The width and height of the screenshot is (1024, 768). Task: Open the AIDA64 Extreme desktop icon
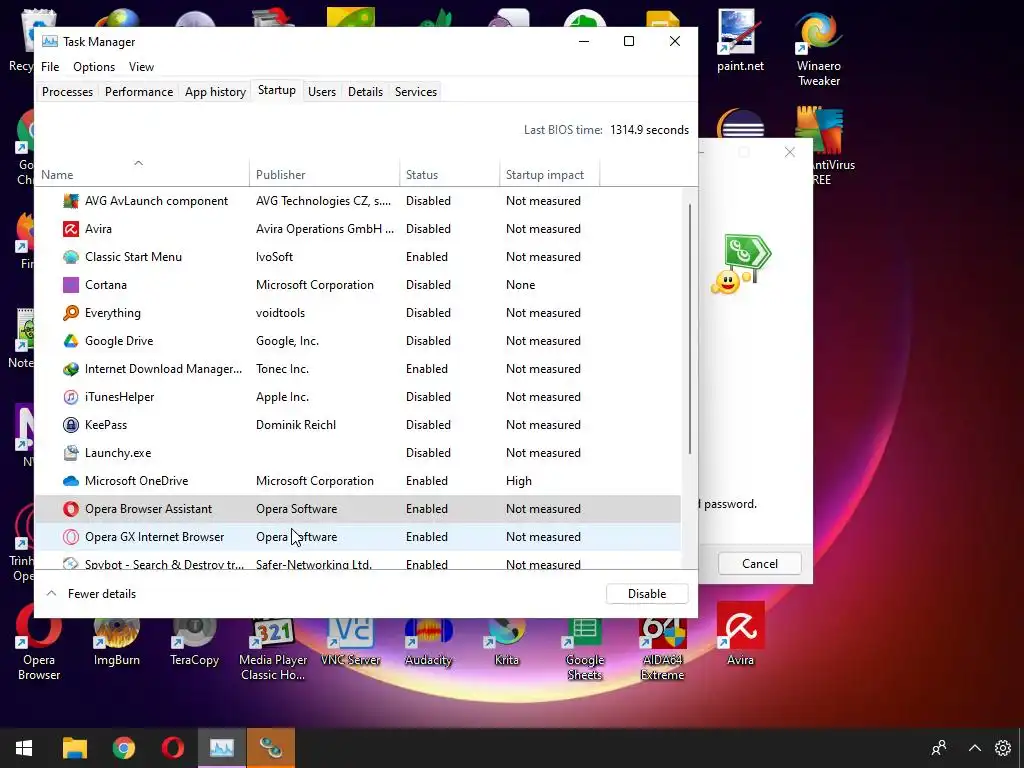coord(662,649)
